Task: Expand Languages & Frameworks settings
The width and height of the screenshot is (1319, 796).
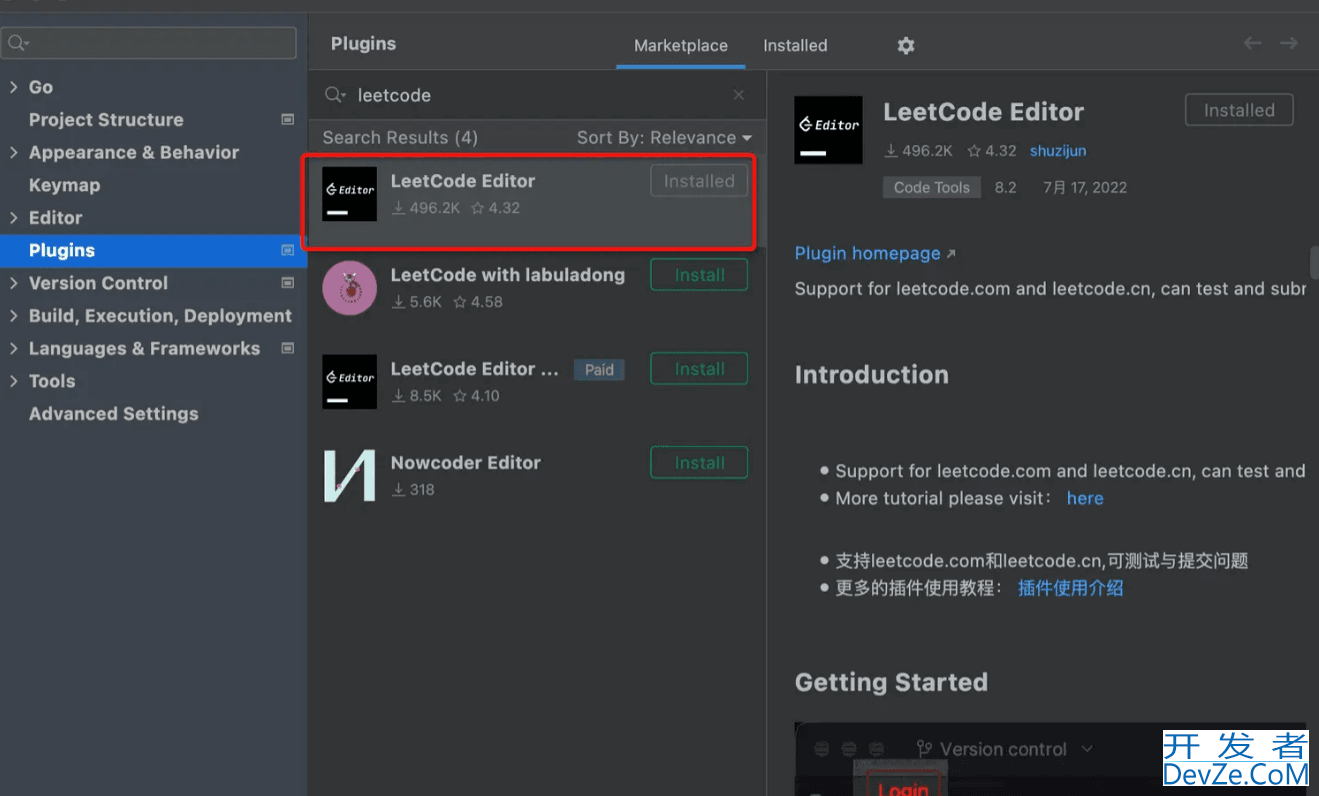Action: click(x=14, y=348)
